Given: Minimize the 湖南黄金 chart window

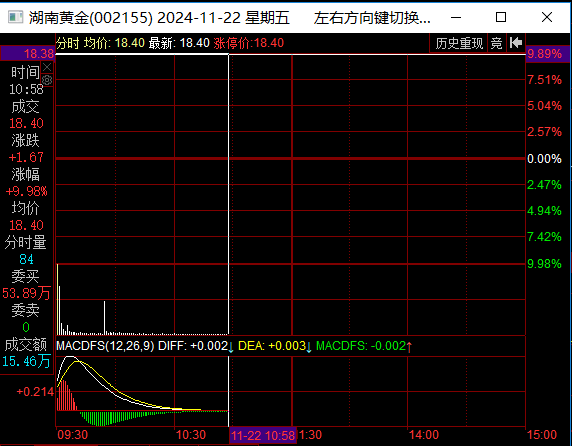Looking at the screenshot, I should click(x=456, y=17).
